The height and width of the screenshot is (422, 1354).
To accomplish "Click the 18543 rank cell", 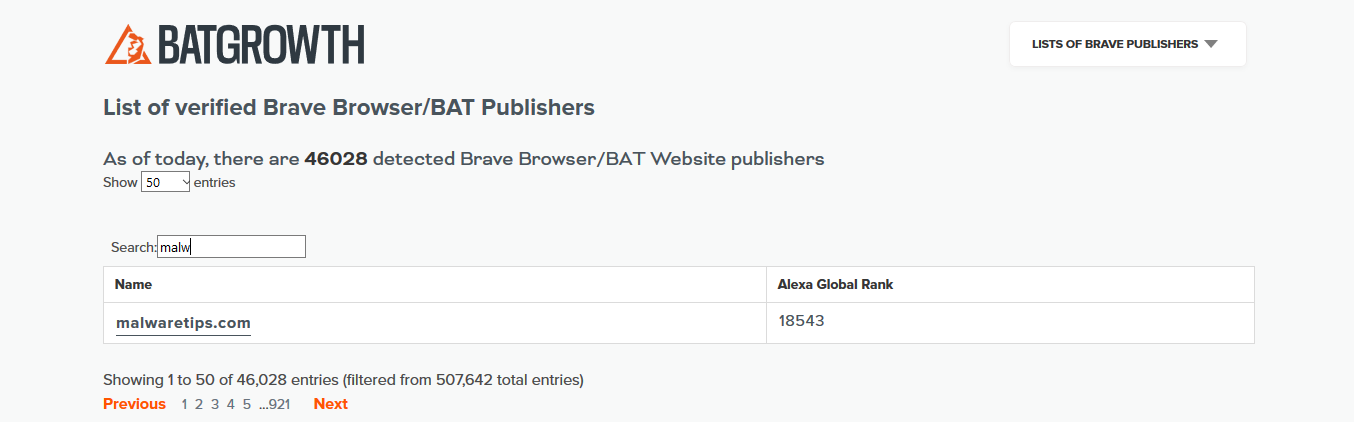I will click(x=802, y=322).
